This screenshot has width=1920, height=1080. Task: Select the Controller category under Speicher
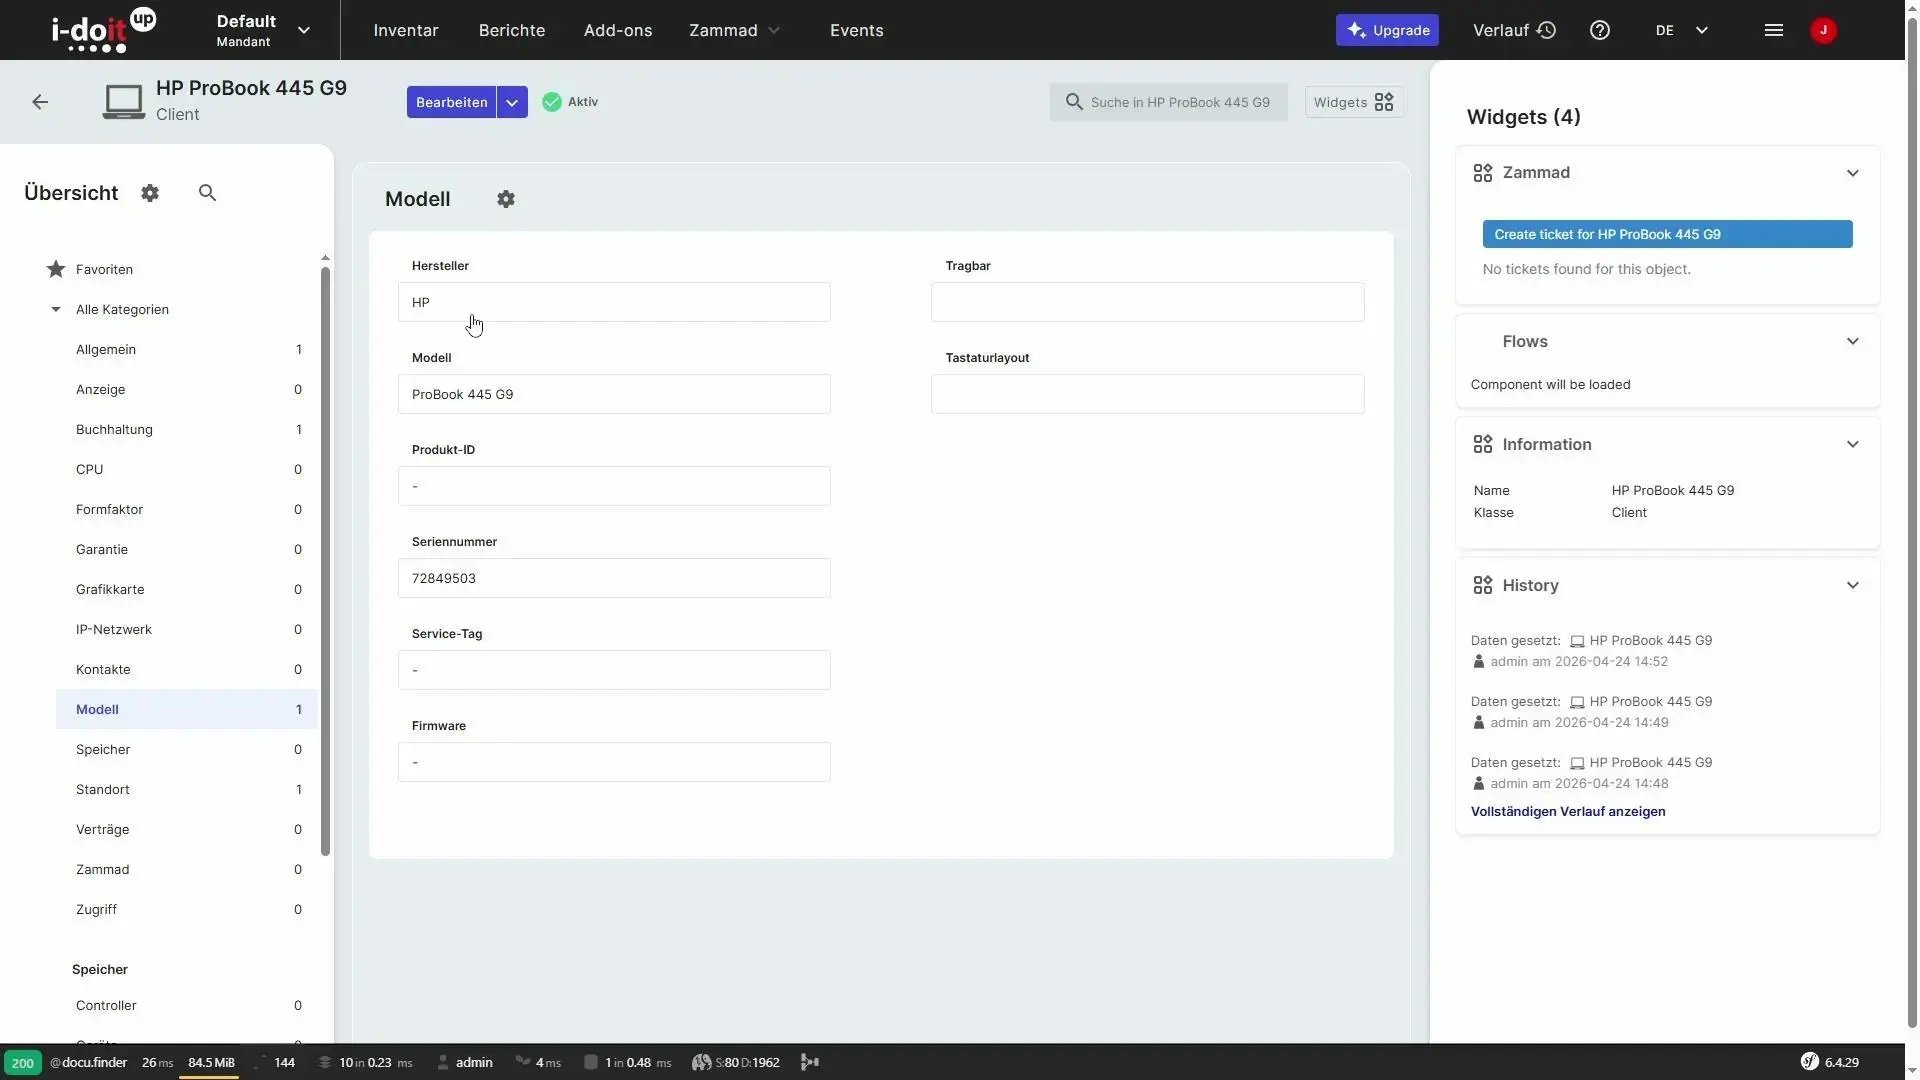coord(187,1005)
